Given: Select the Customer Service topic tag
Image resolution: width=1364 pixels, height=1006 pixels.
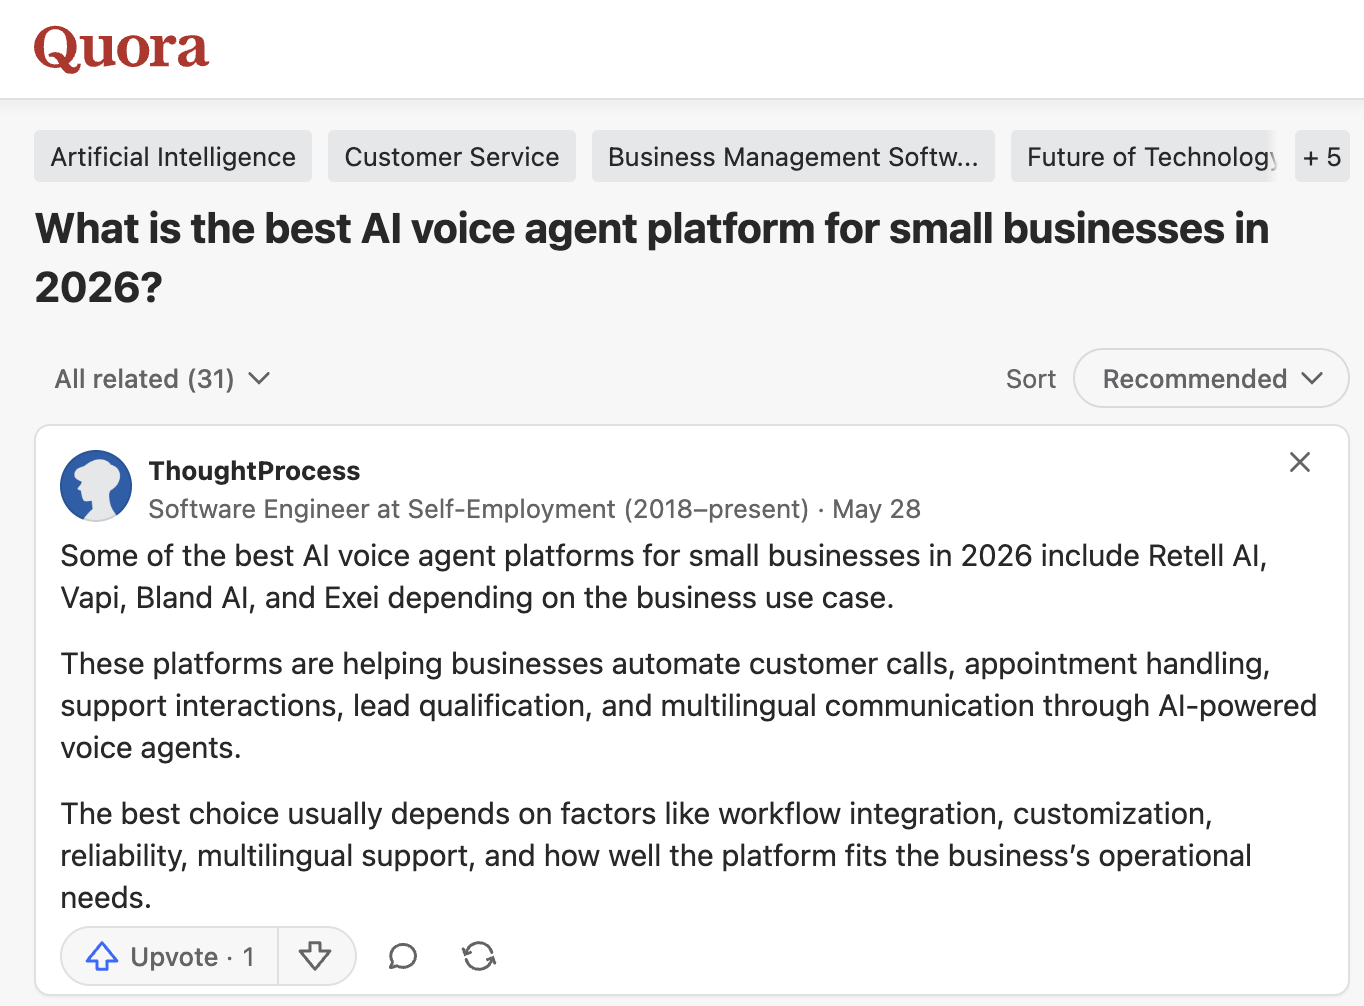Looking at the screenshot, I should click(452, 157).
